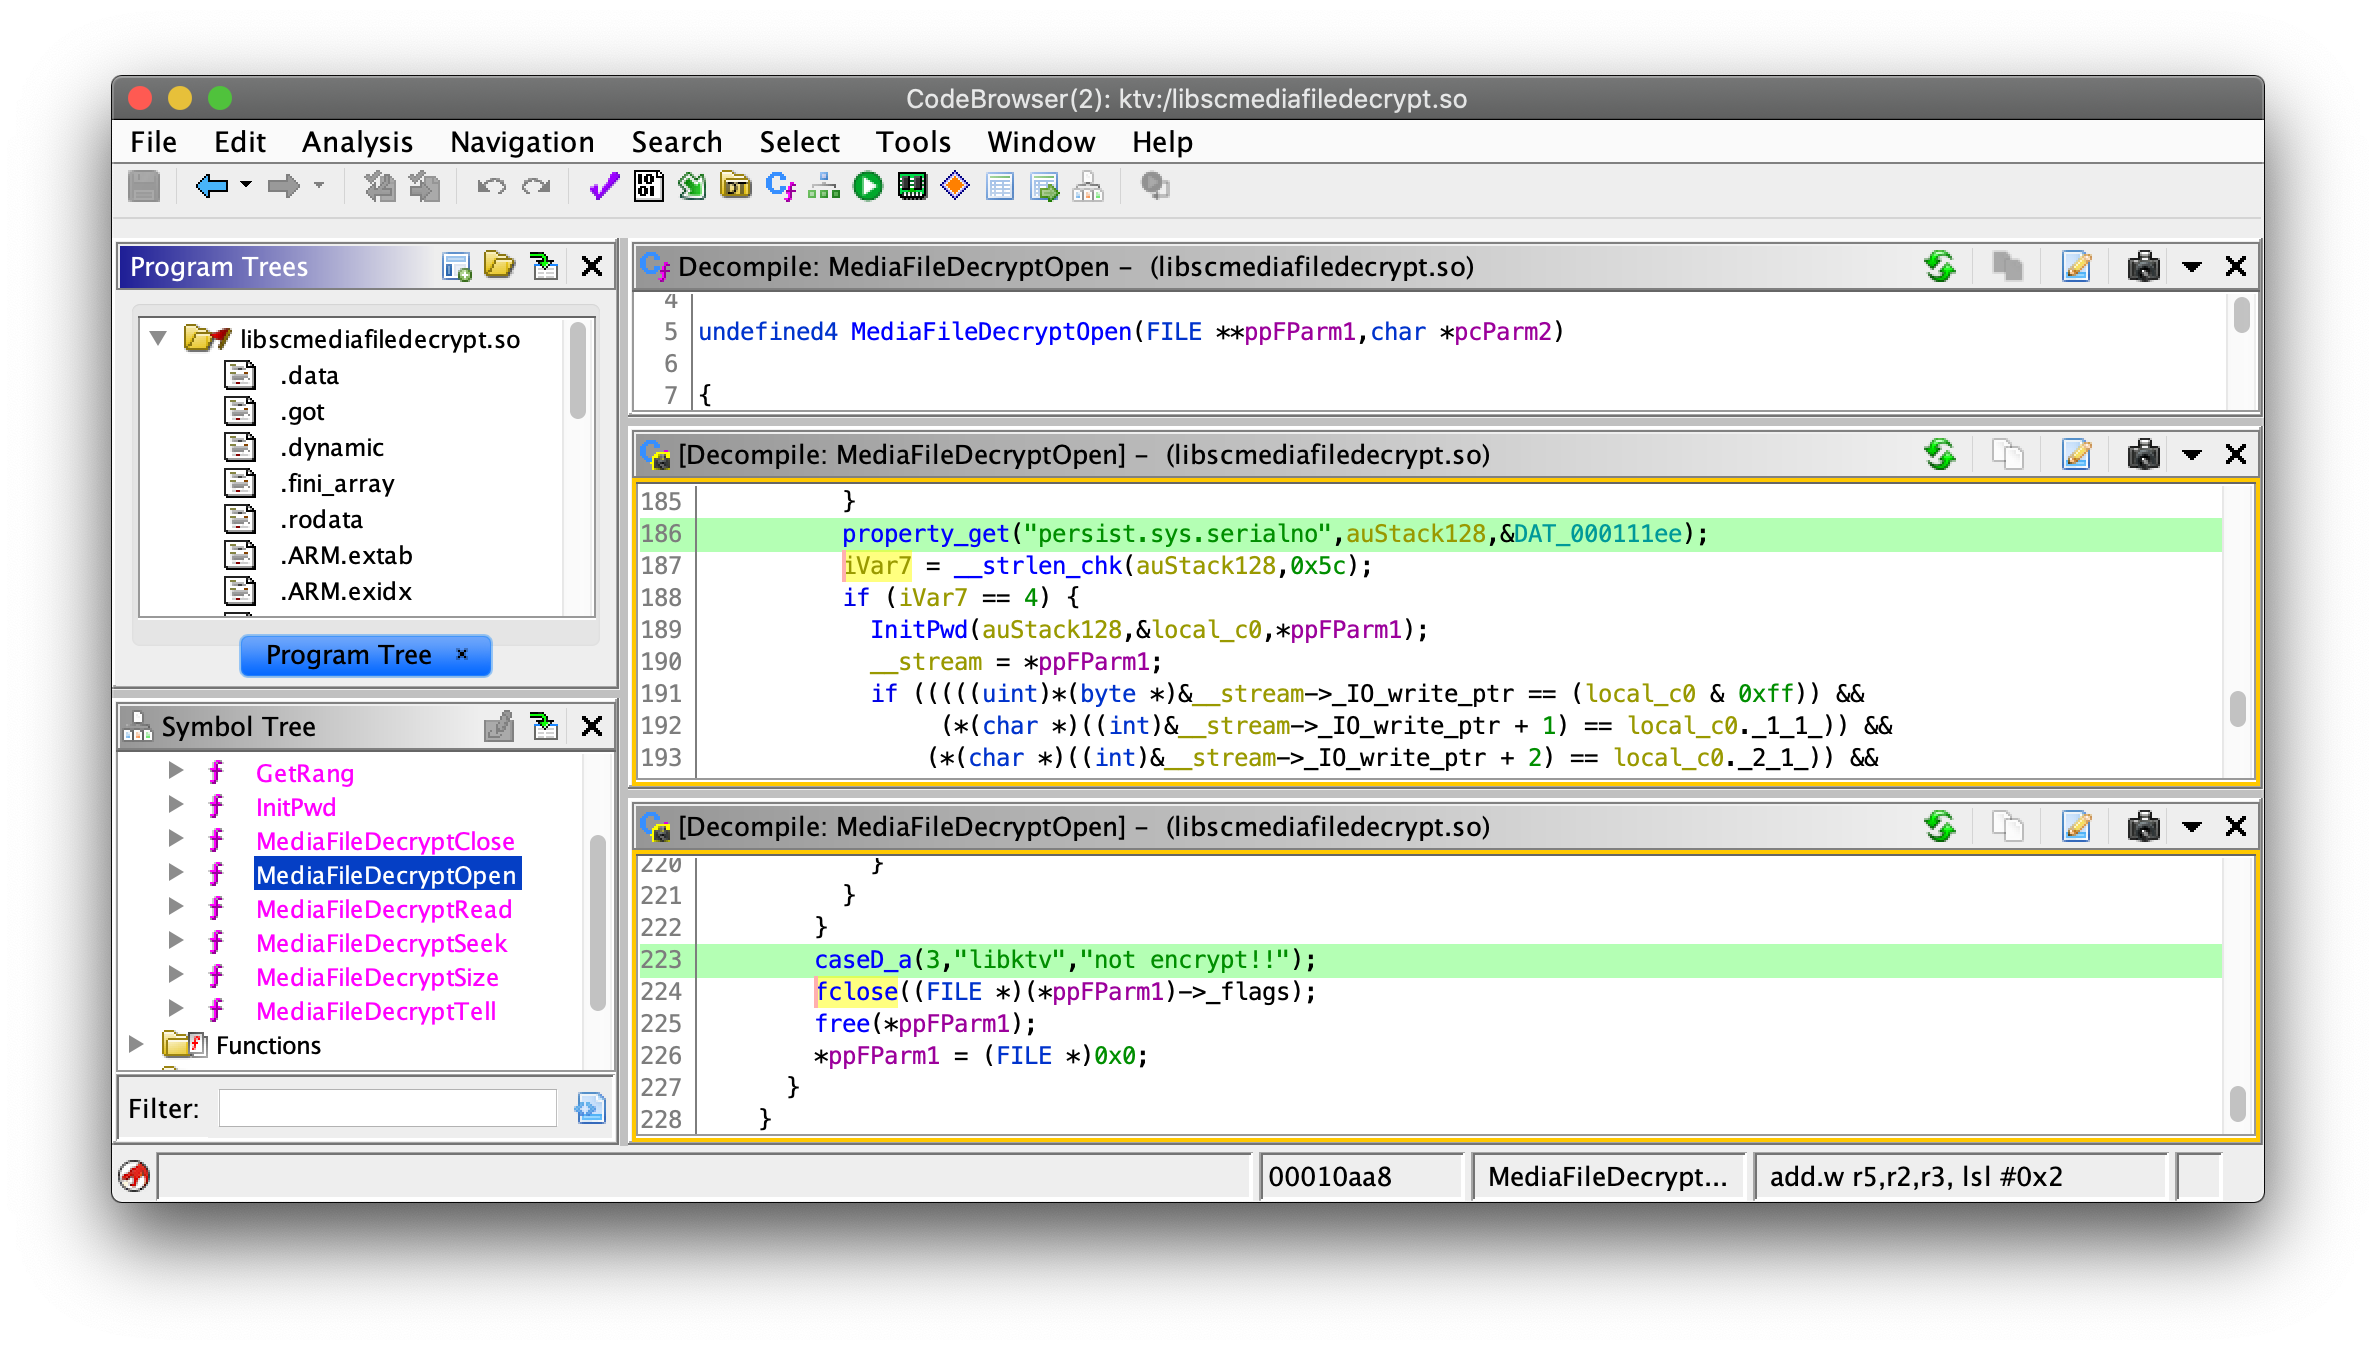The height and width of the screenshot is (1350, 2376).
Task: Open the Navigation menu
Action: pyautogui.click(x=522, y=142)
